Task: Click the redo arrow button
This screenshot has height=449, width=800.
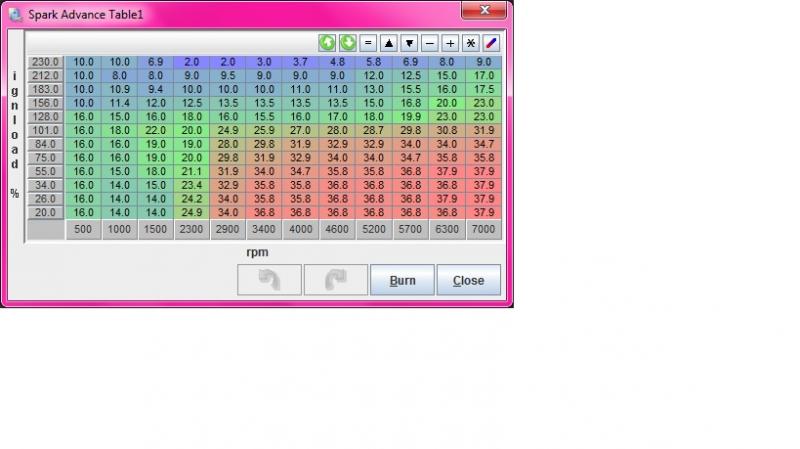Action: 336,280
